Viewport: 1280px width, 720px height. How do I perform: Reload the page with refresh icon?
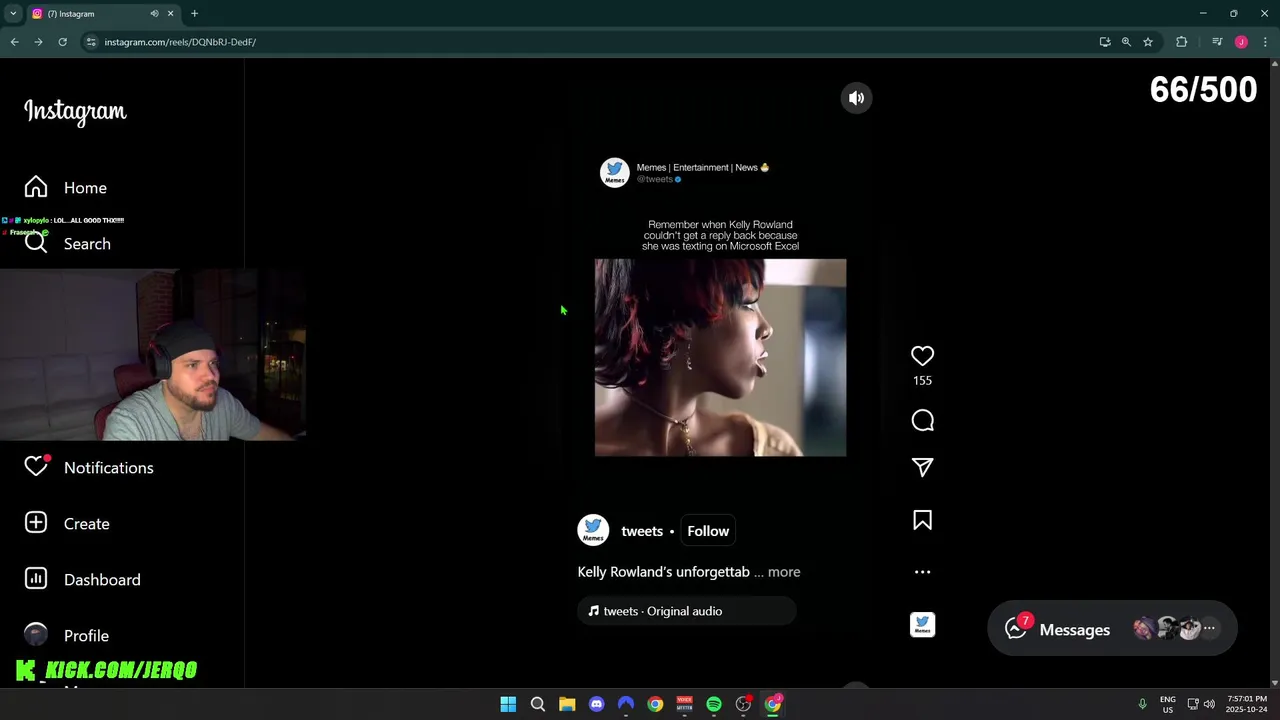62,42
